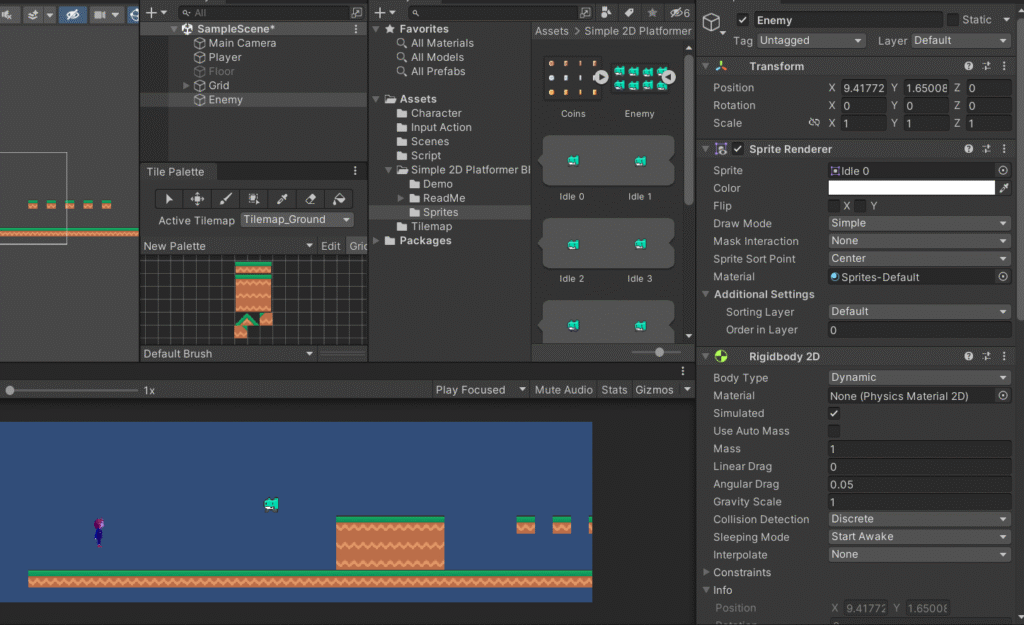Open the Body Type dropdown
The image size is (1024, 625).
coord(919,378)
